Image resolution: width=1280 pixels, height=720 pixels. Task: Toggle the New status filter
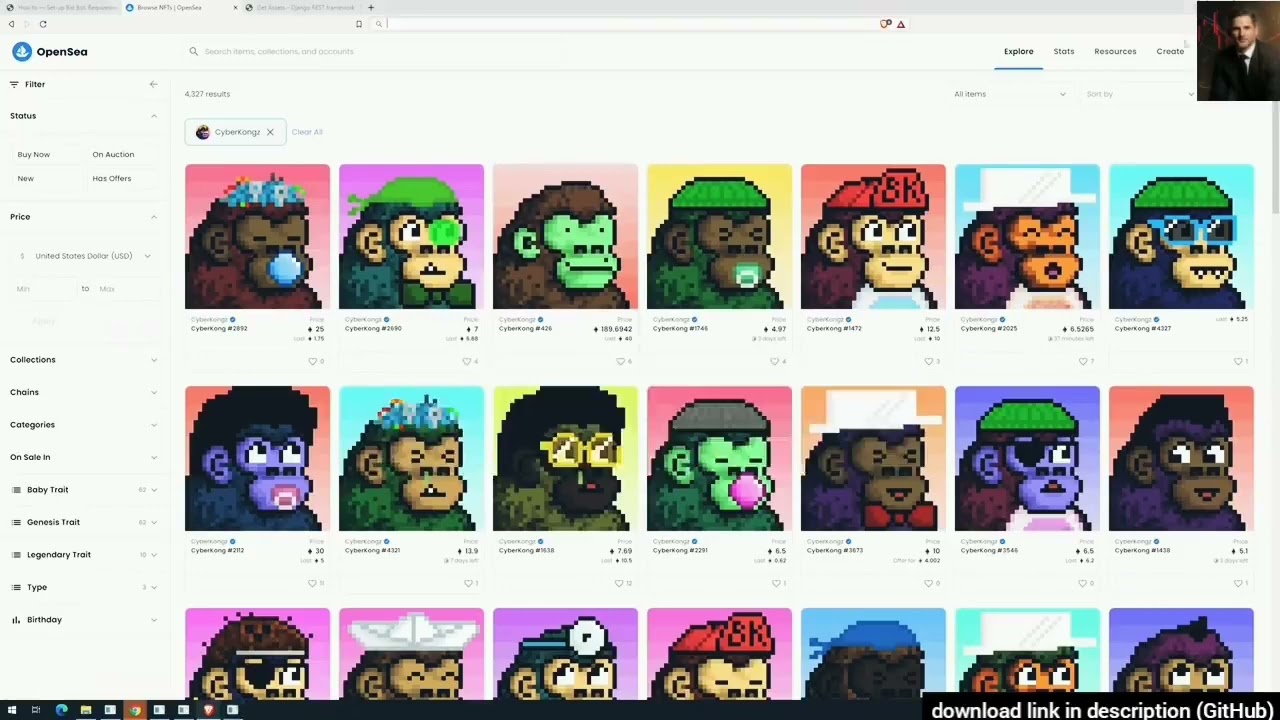click(47, 179)
